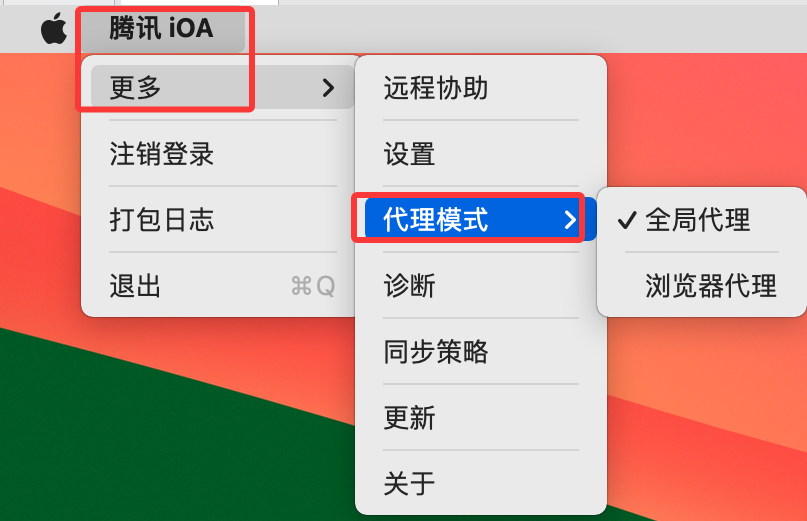Choose 同步策略 to sync policy

click(x=481, y=351)
